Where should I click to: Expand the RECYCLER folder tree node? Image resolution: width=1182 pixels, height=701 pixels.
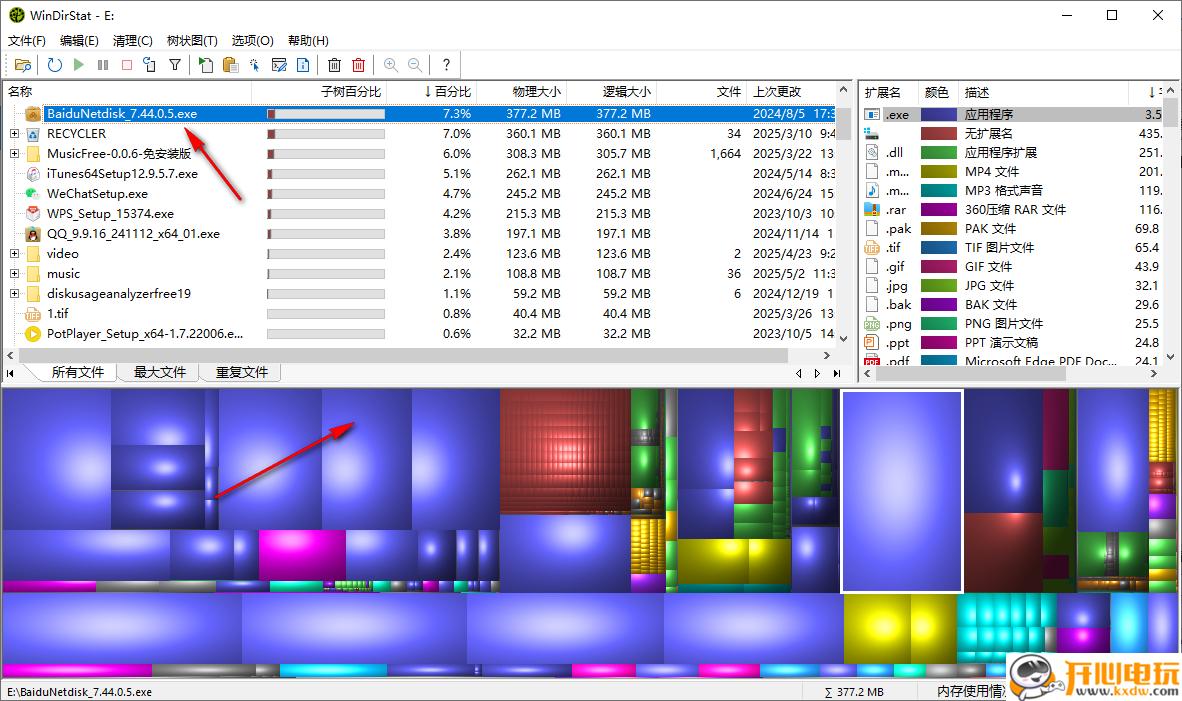tap(14, 134)
